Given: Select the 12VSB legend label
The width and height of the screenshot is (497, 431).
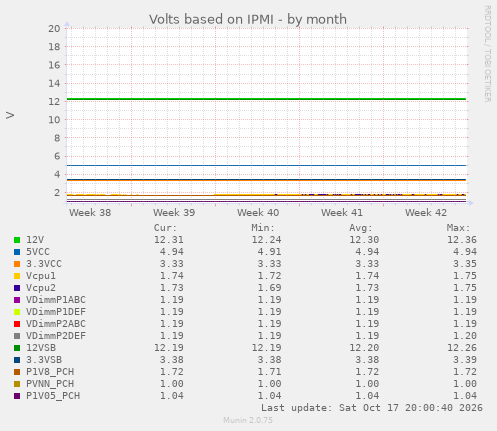Looking at the screenshot, I should (x=41, y=348).
